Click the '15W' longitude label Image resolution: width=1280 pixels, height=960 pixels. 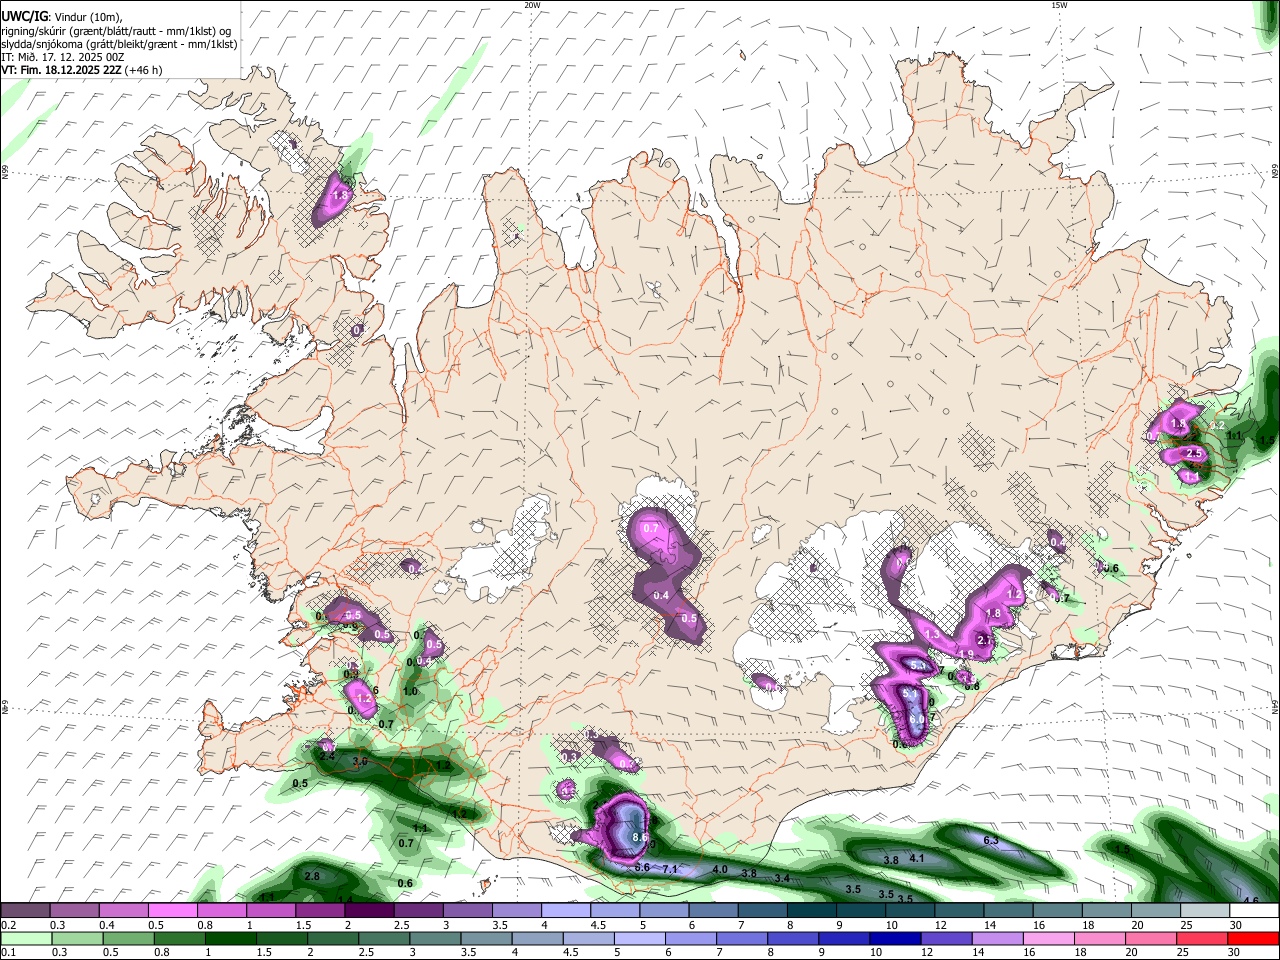pos(1059,5)
